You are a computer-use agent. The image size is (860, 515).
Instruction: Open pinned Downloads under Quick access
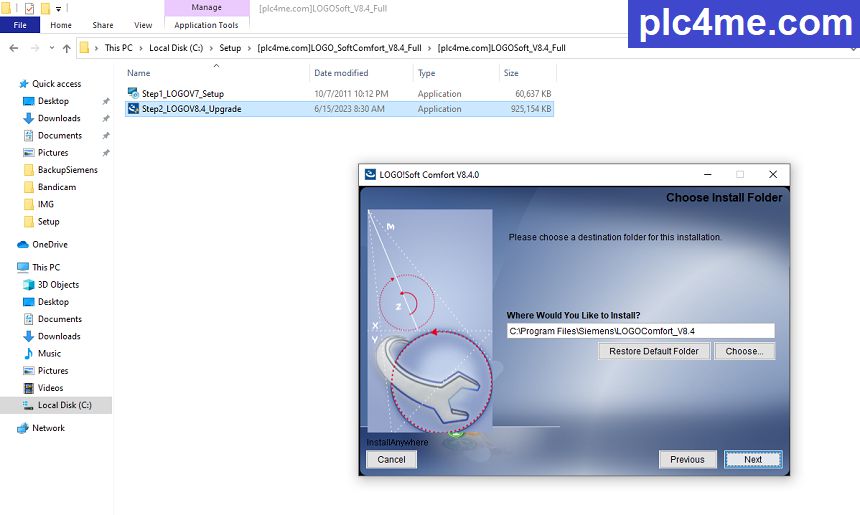pos(59,118)
